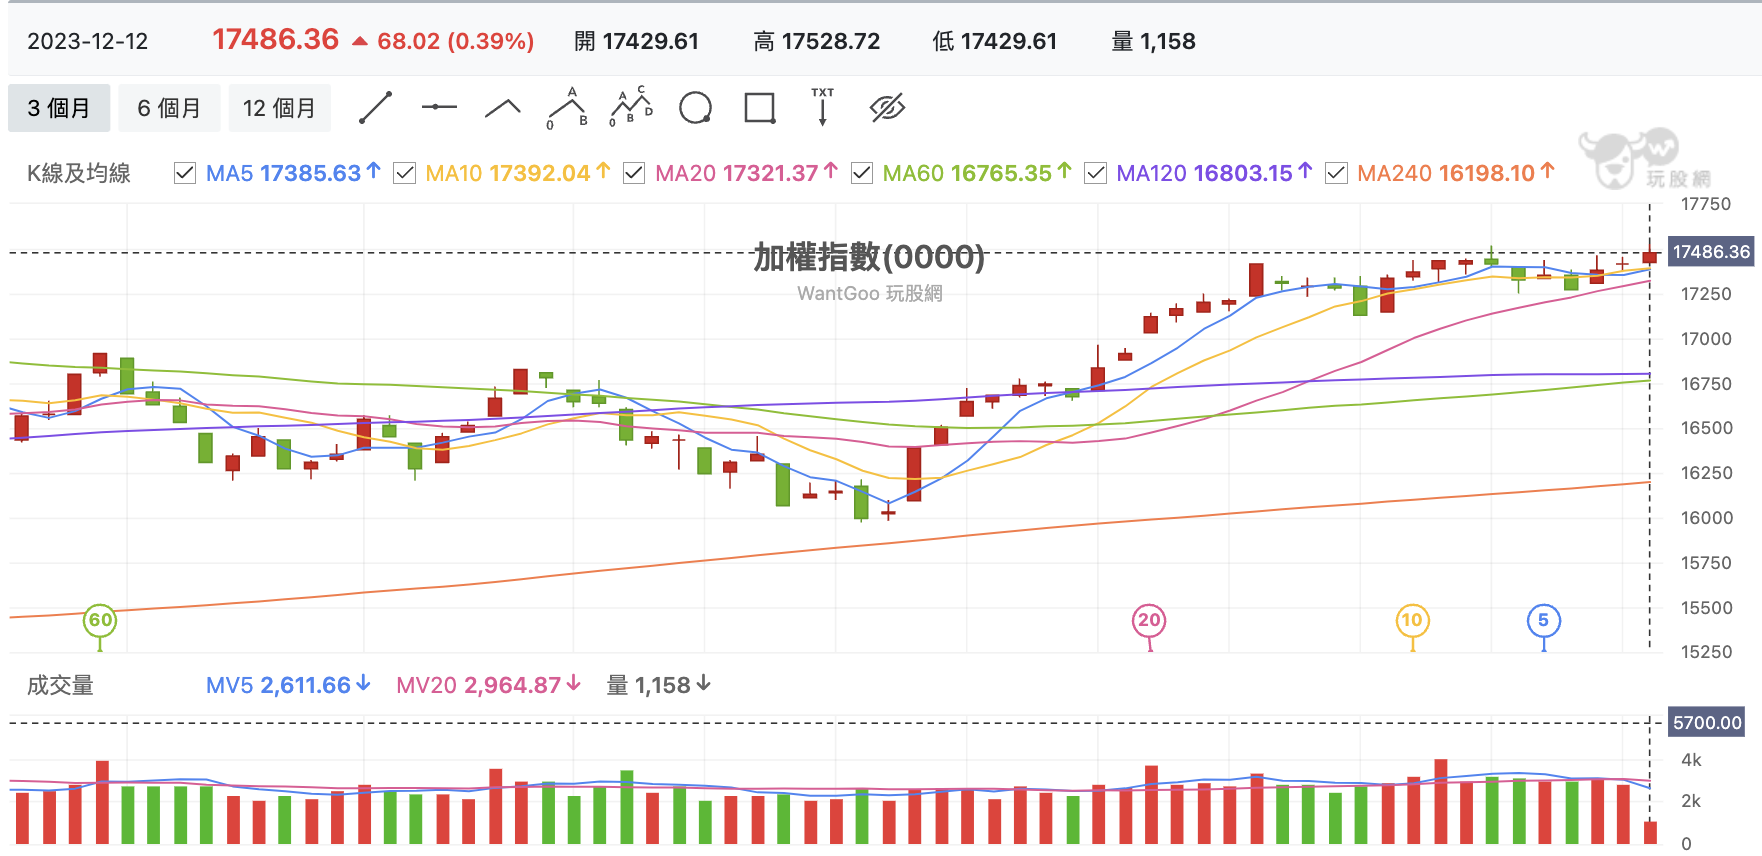The image size is (1762, 856).
Task: Click the K線及均線 section label
Action: point(78,173)
